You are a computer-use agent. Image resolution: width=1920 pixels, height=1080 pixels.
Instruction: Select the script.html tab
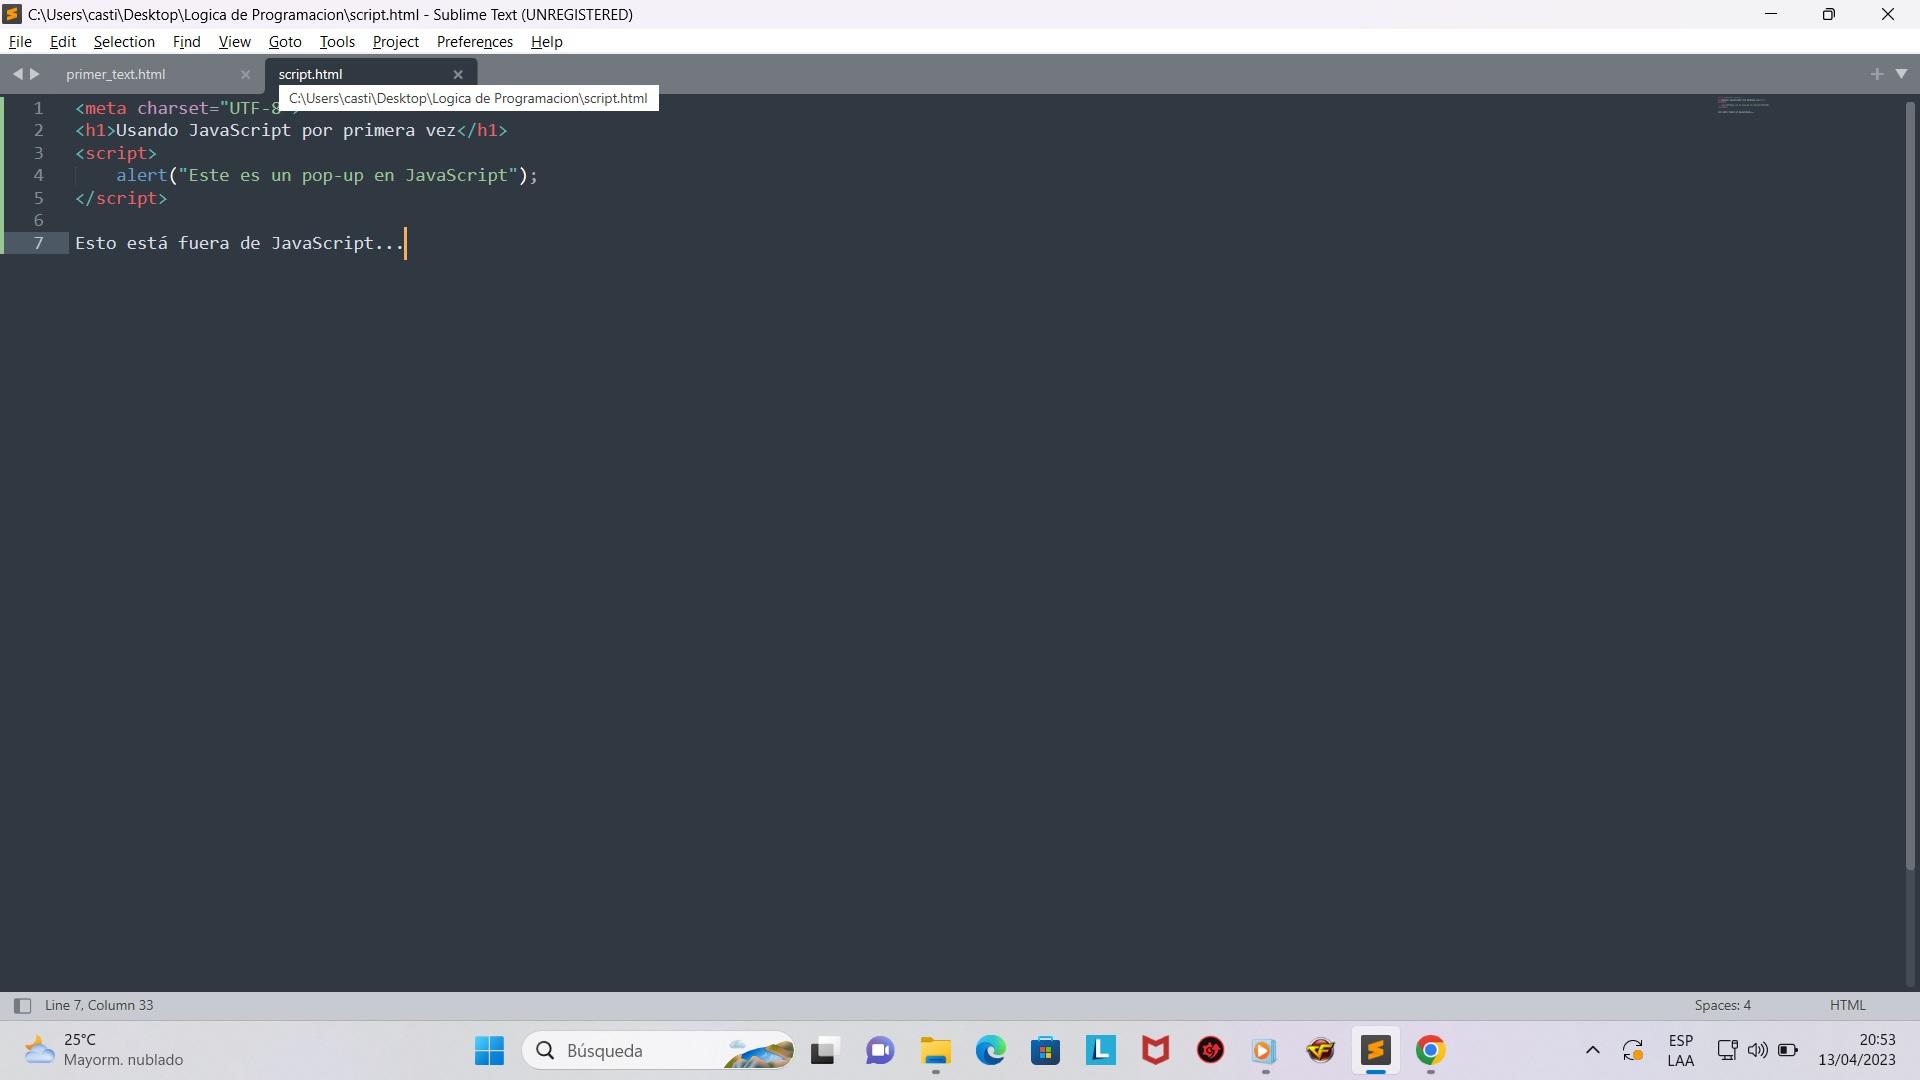(x=310, y=74)
